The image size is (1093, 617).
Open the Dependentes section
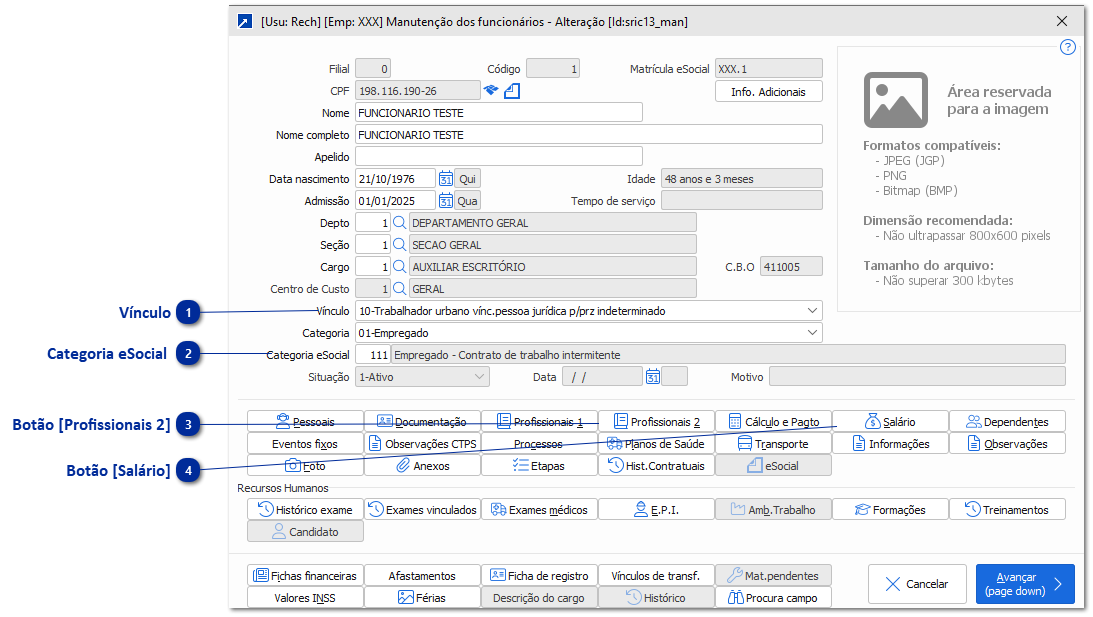coord(1007,421)
